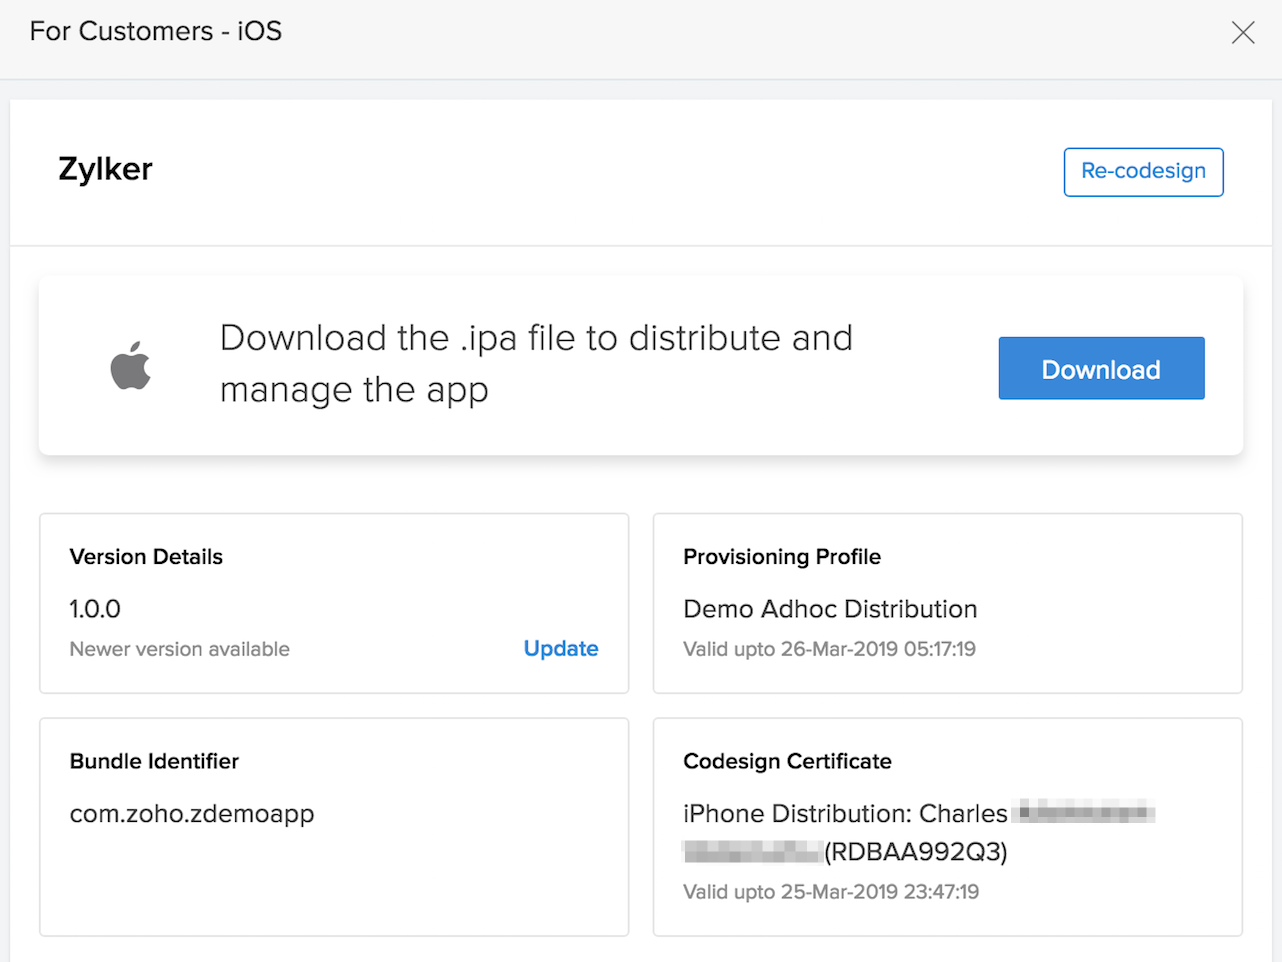Click the dialog title For Customers - iOS
1282x962 pixels.
[x=156, y=31]
